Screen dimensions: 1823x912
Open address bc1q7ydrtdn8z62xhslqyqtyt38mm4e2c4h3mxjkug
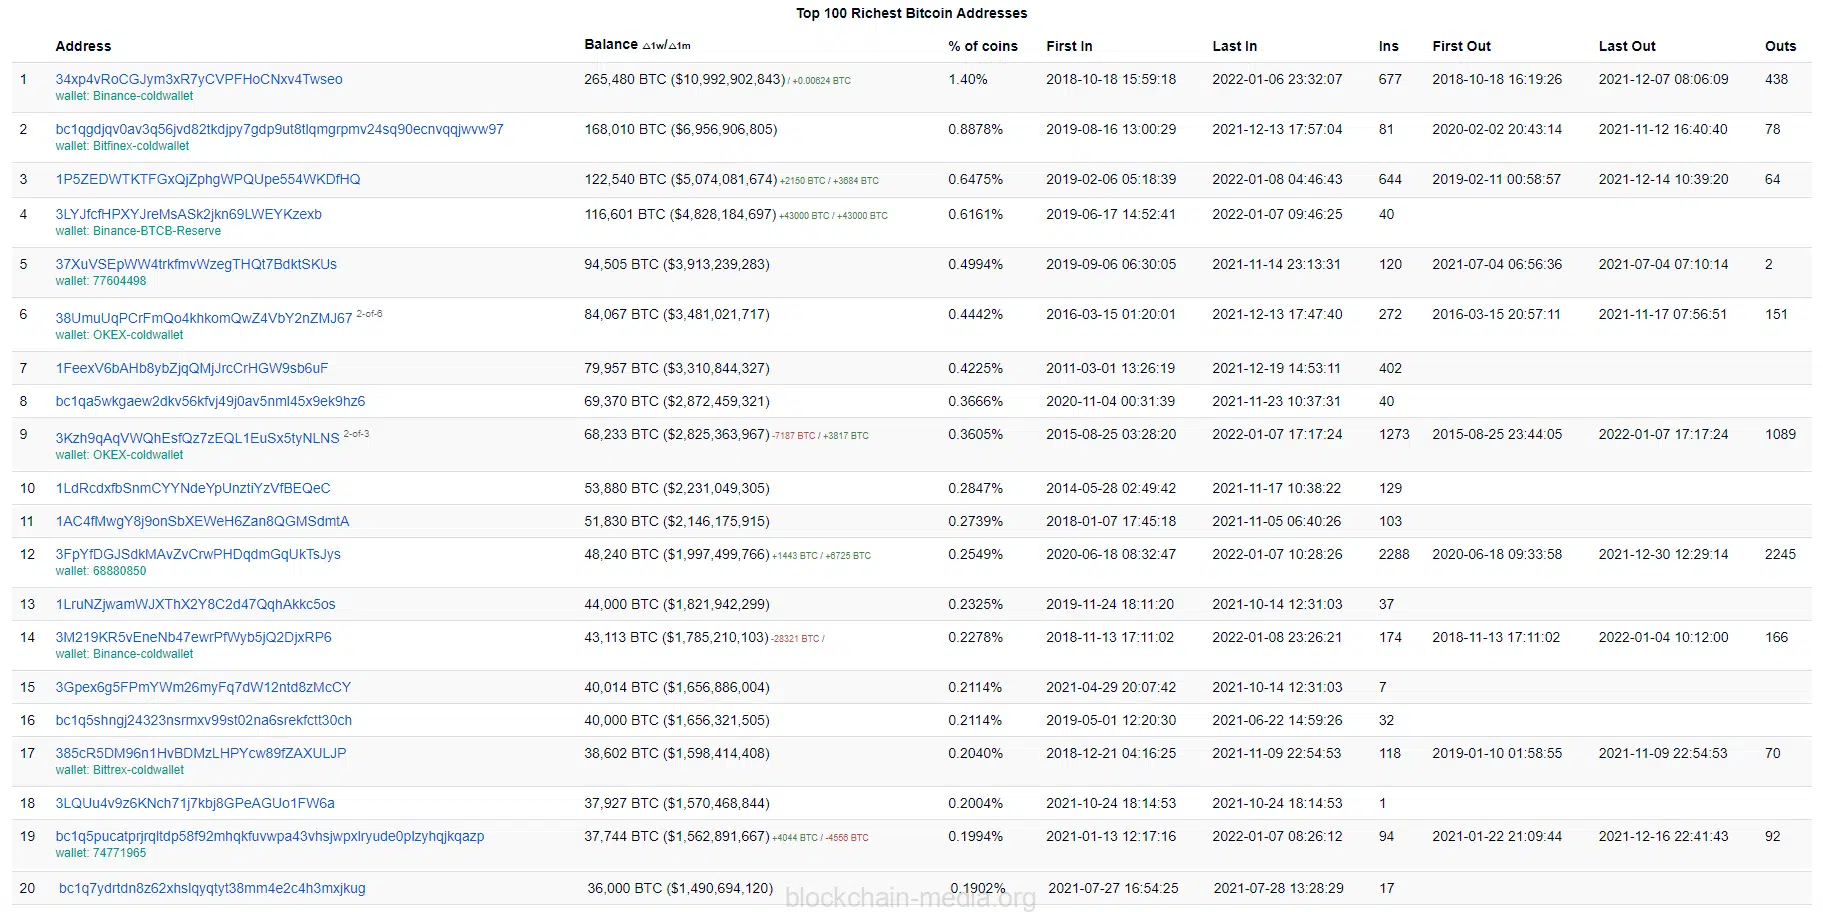click(212, 888)
